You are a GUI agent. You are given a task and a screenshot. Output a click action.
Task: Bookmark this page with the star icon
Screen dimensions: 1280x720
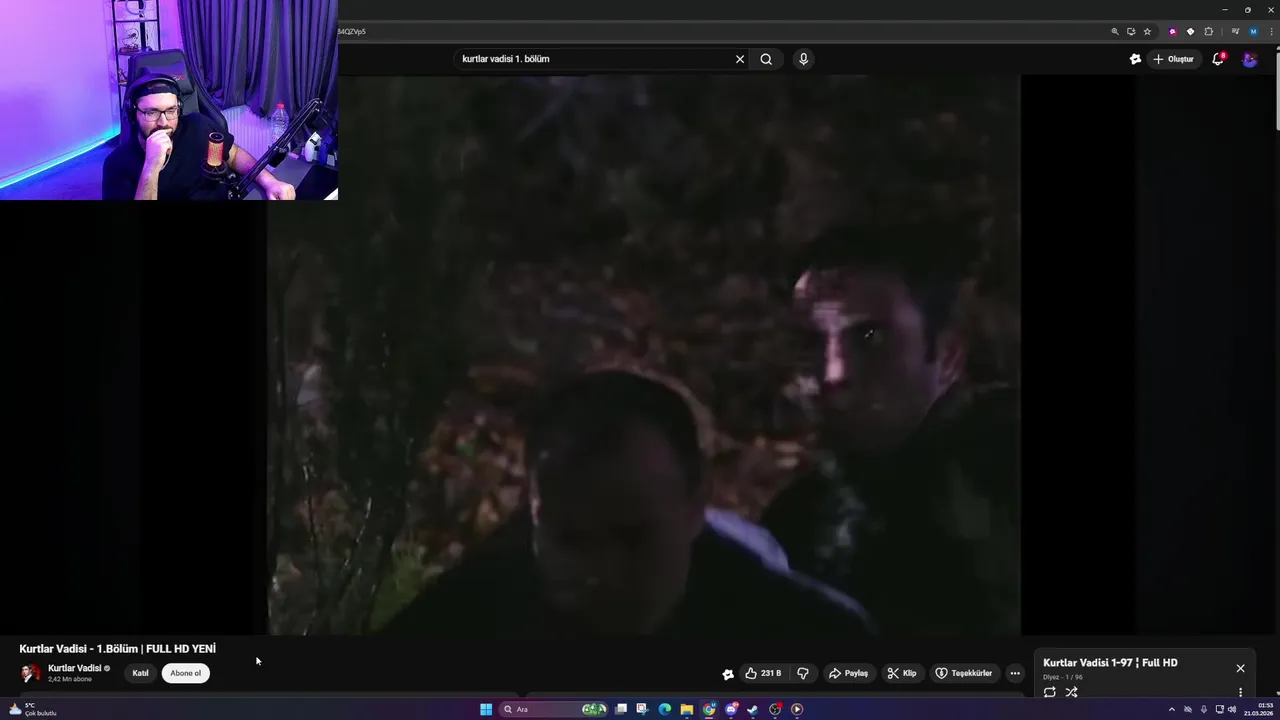(1147, 32)
